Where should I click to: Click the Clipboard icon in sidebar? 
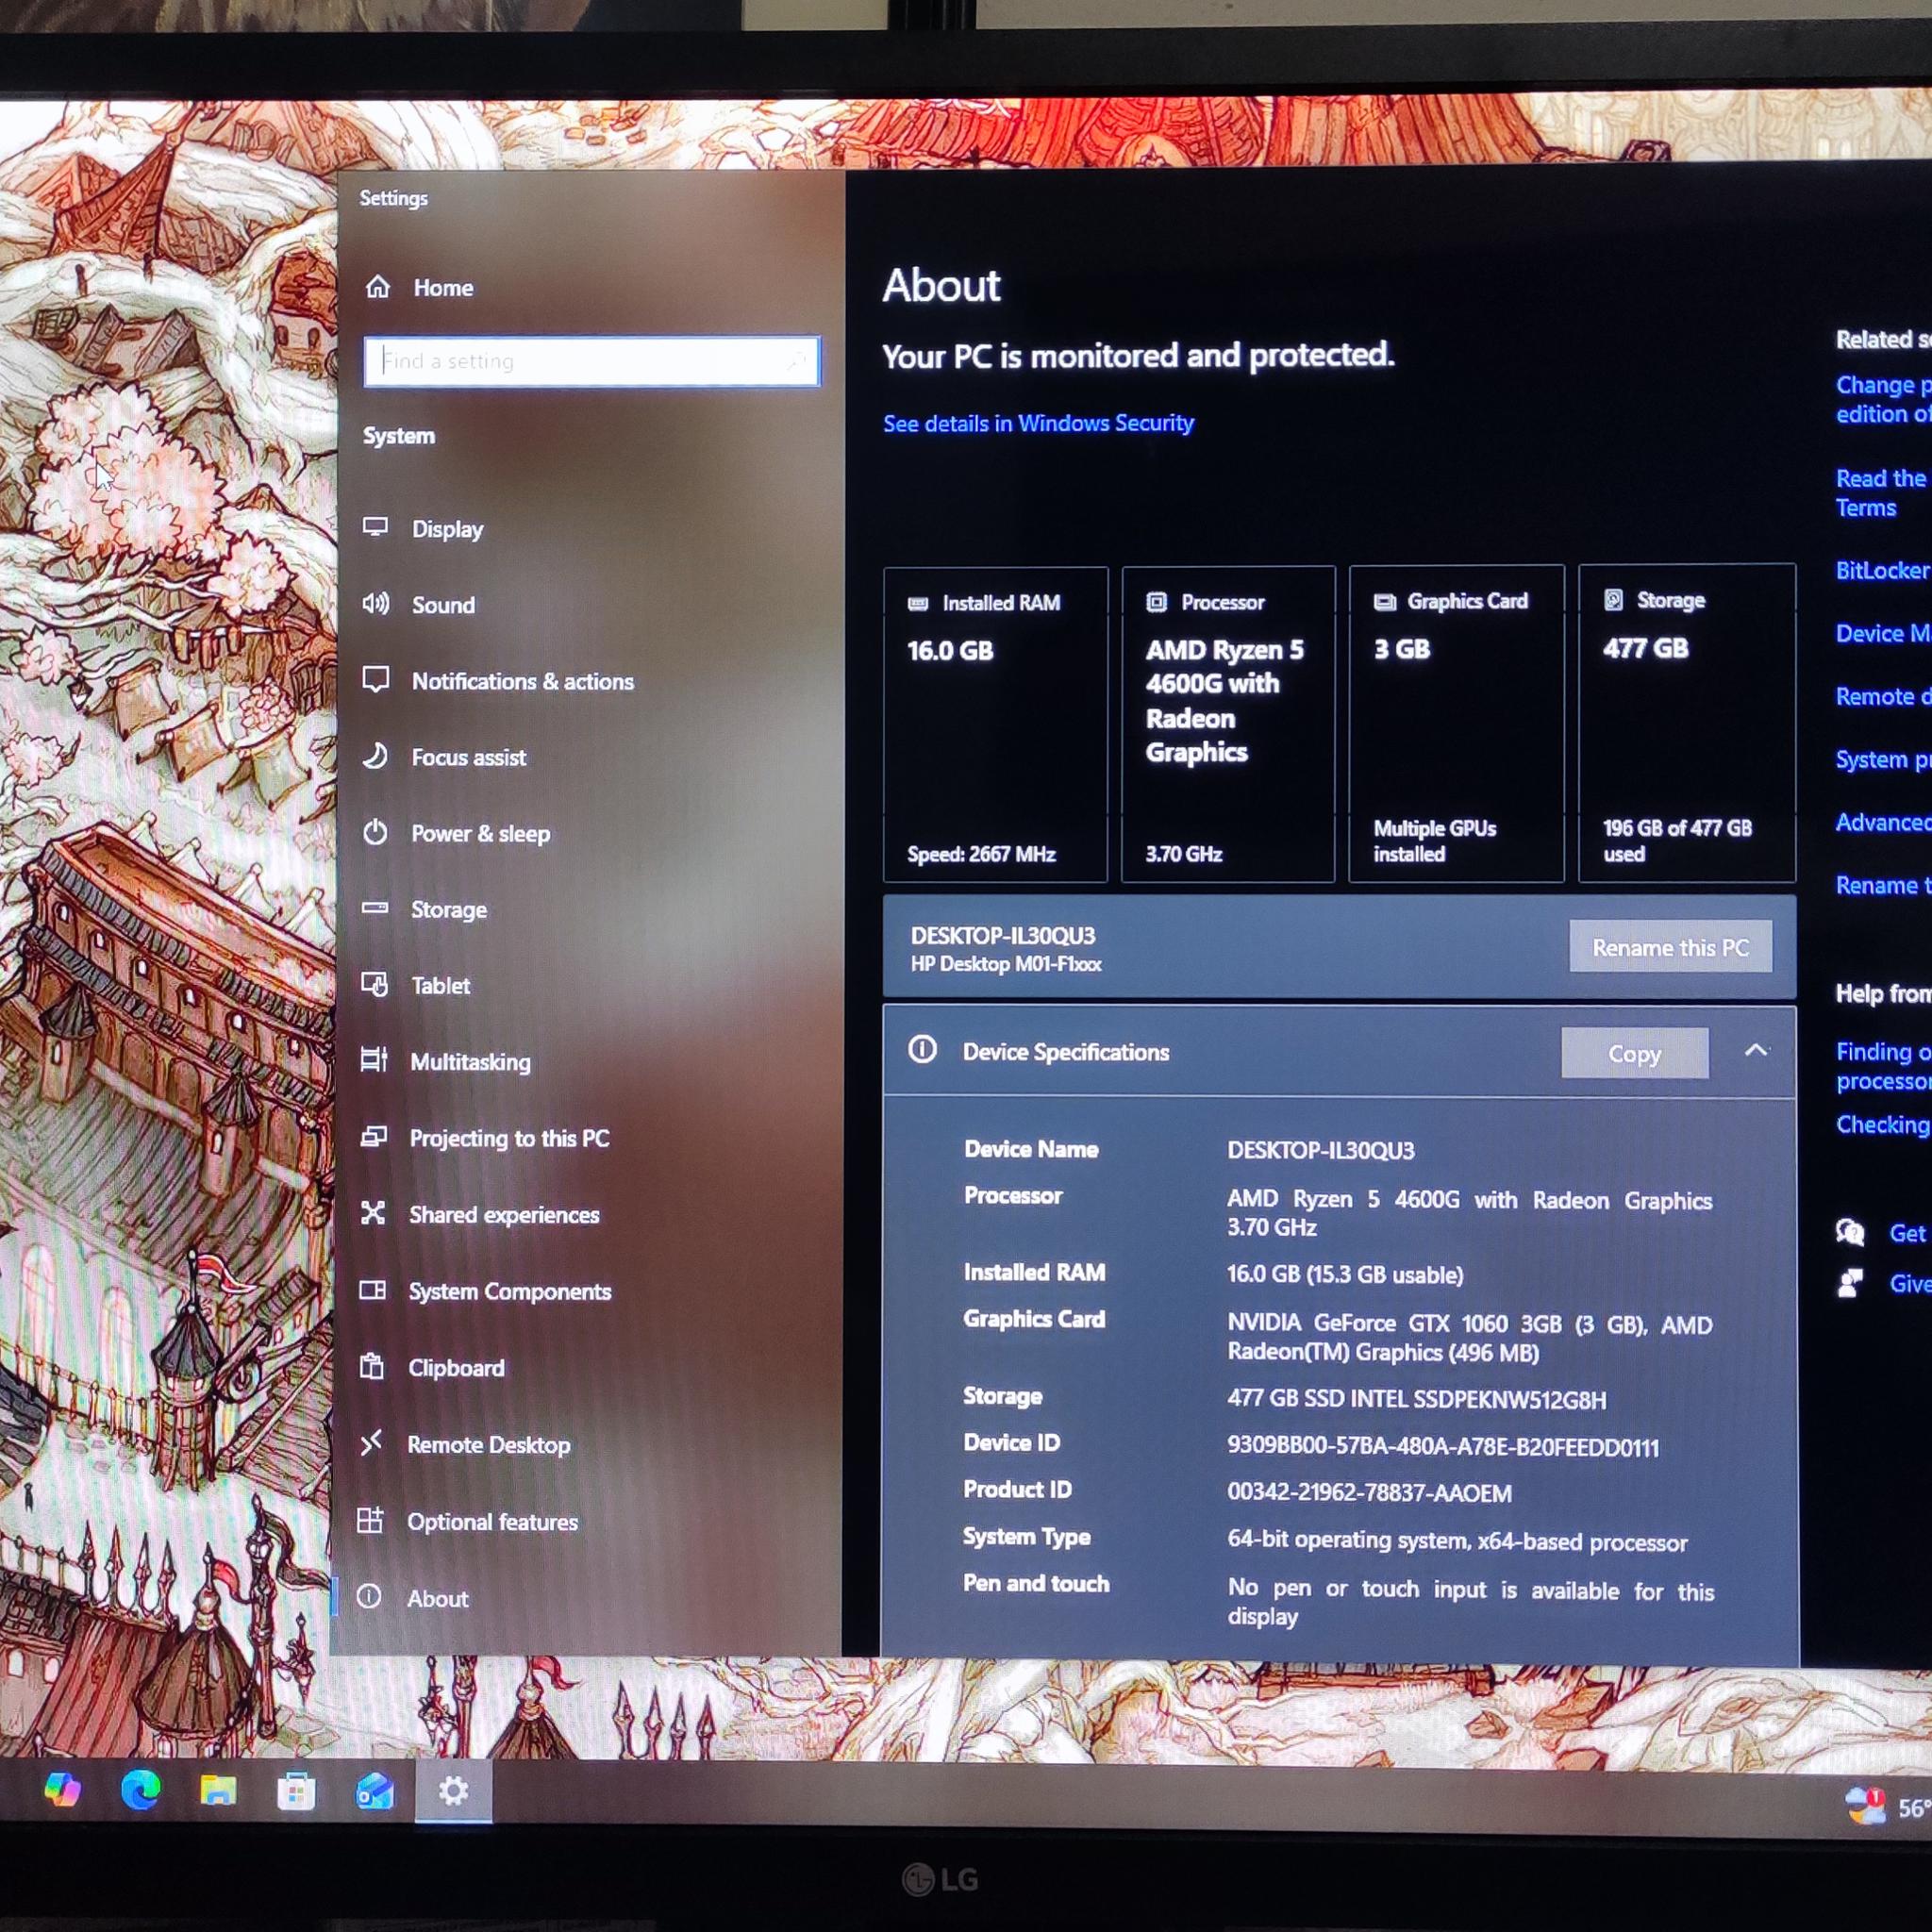click(x=372, y=1366)
